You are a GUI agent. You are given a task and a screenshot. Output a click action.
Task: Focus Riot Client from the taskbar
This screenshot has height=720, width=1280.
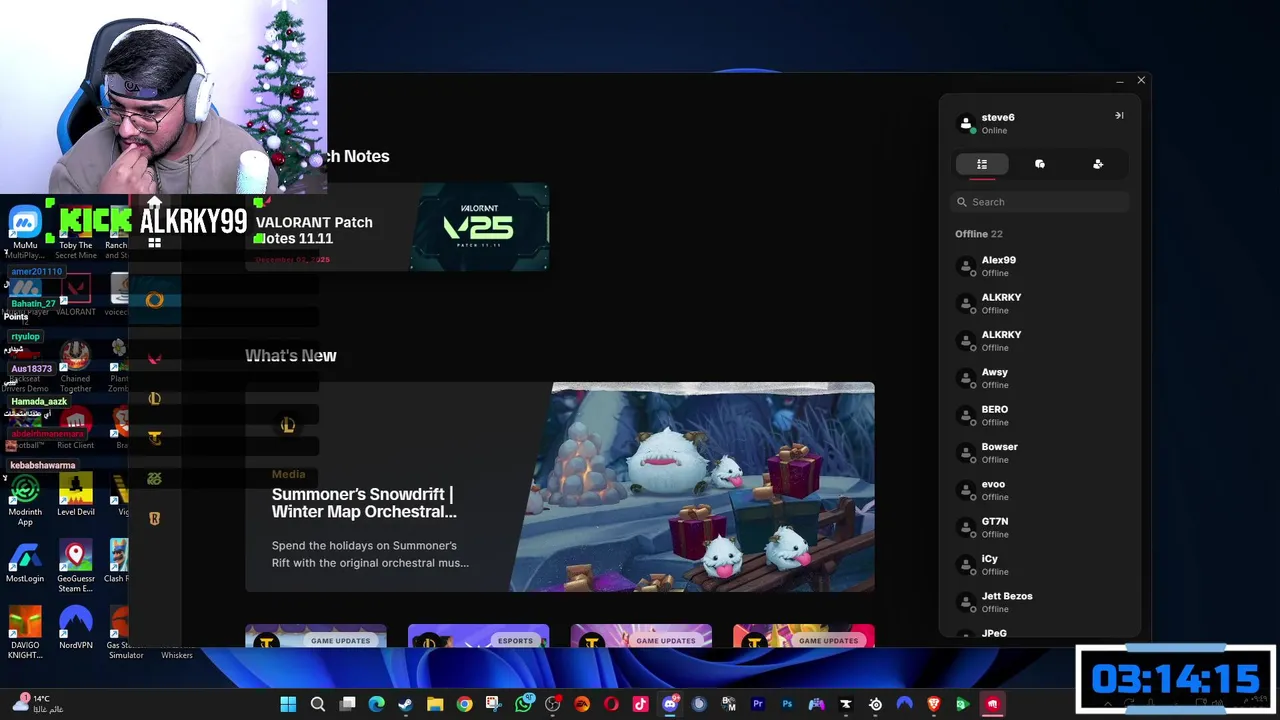(x=992, y=704)
